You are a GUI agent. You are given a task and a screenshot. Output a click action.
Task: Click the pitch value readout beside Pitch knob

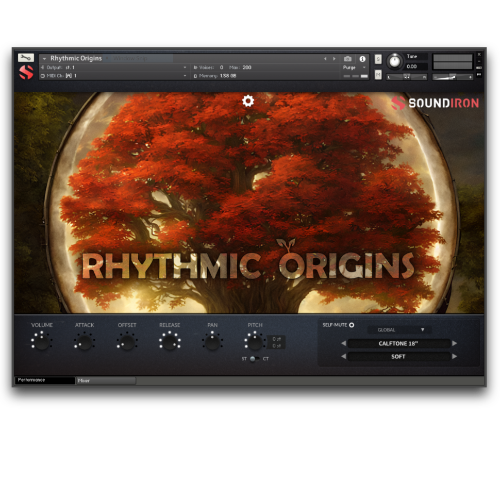(276, 342)
